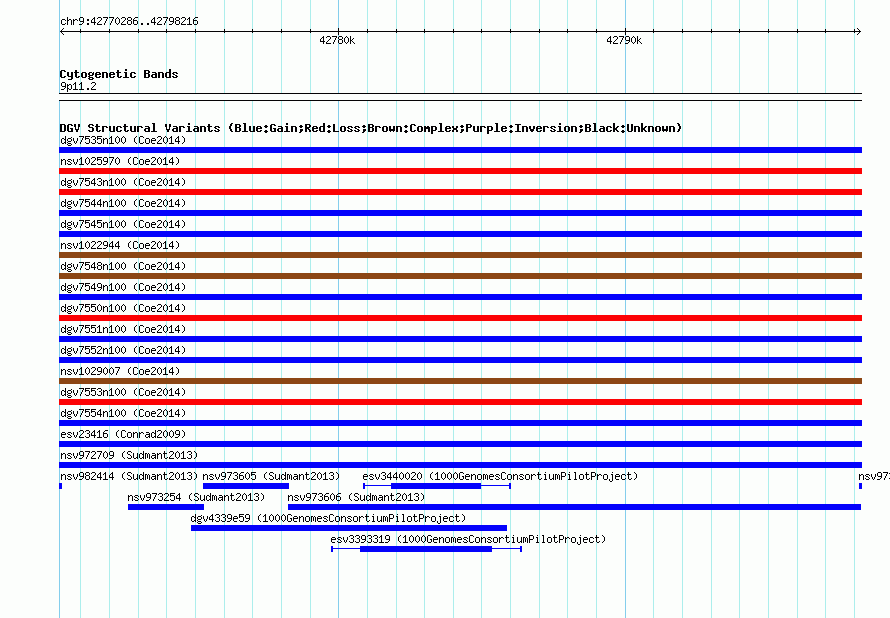Click the red bar under dgv7553n100
Screen dimensions: 890x618
point(460,402)
